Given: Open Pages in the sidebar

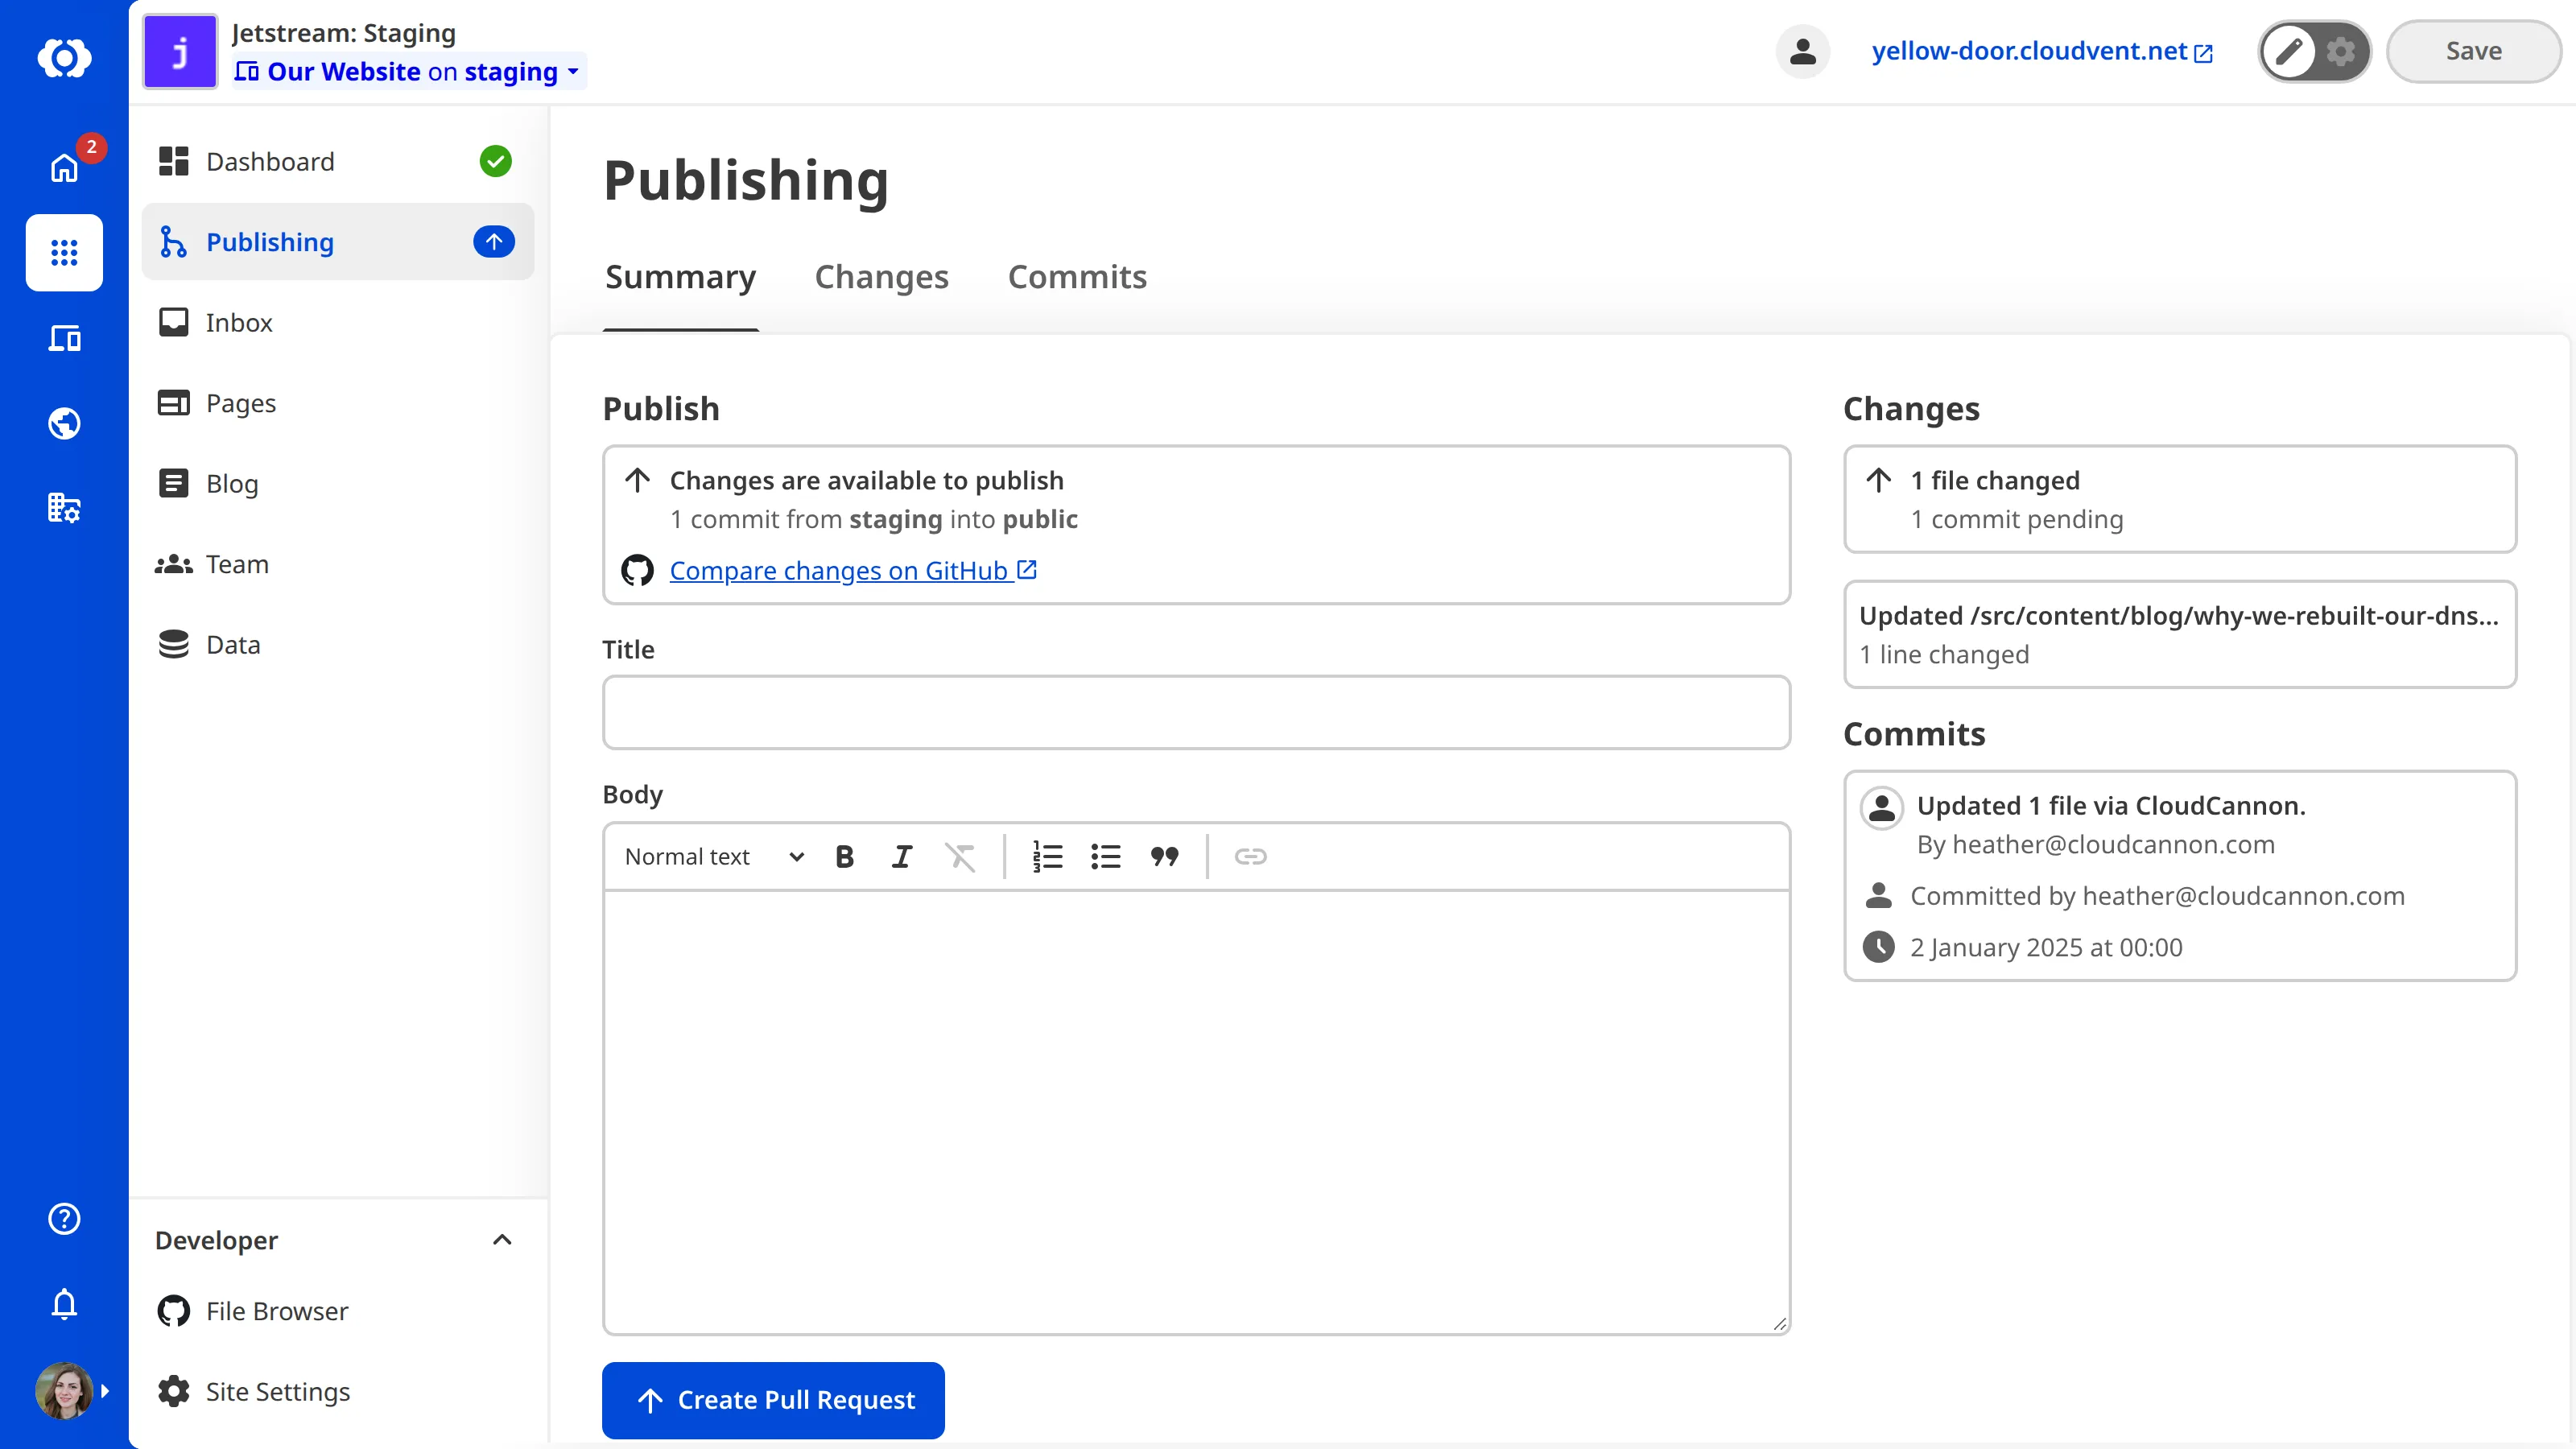Looking at the screenshot, I should coord(337,403).
